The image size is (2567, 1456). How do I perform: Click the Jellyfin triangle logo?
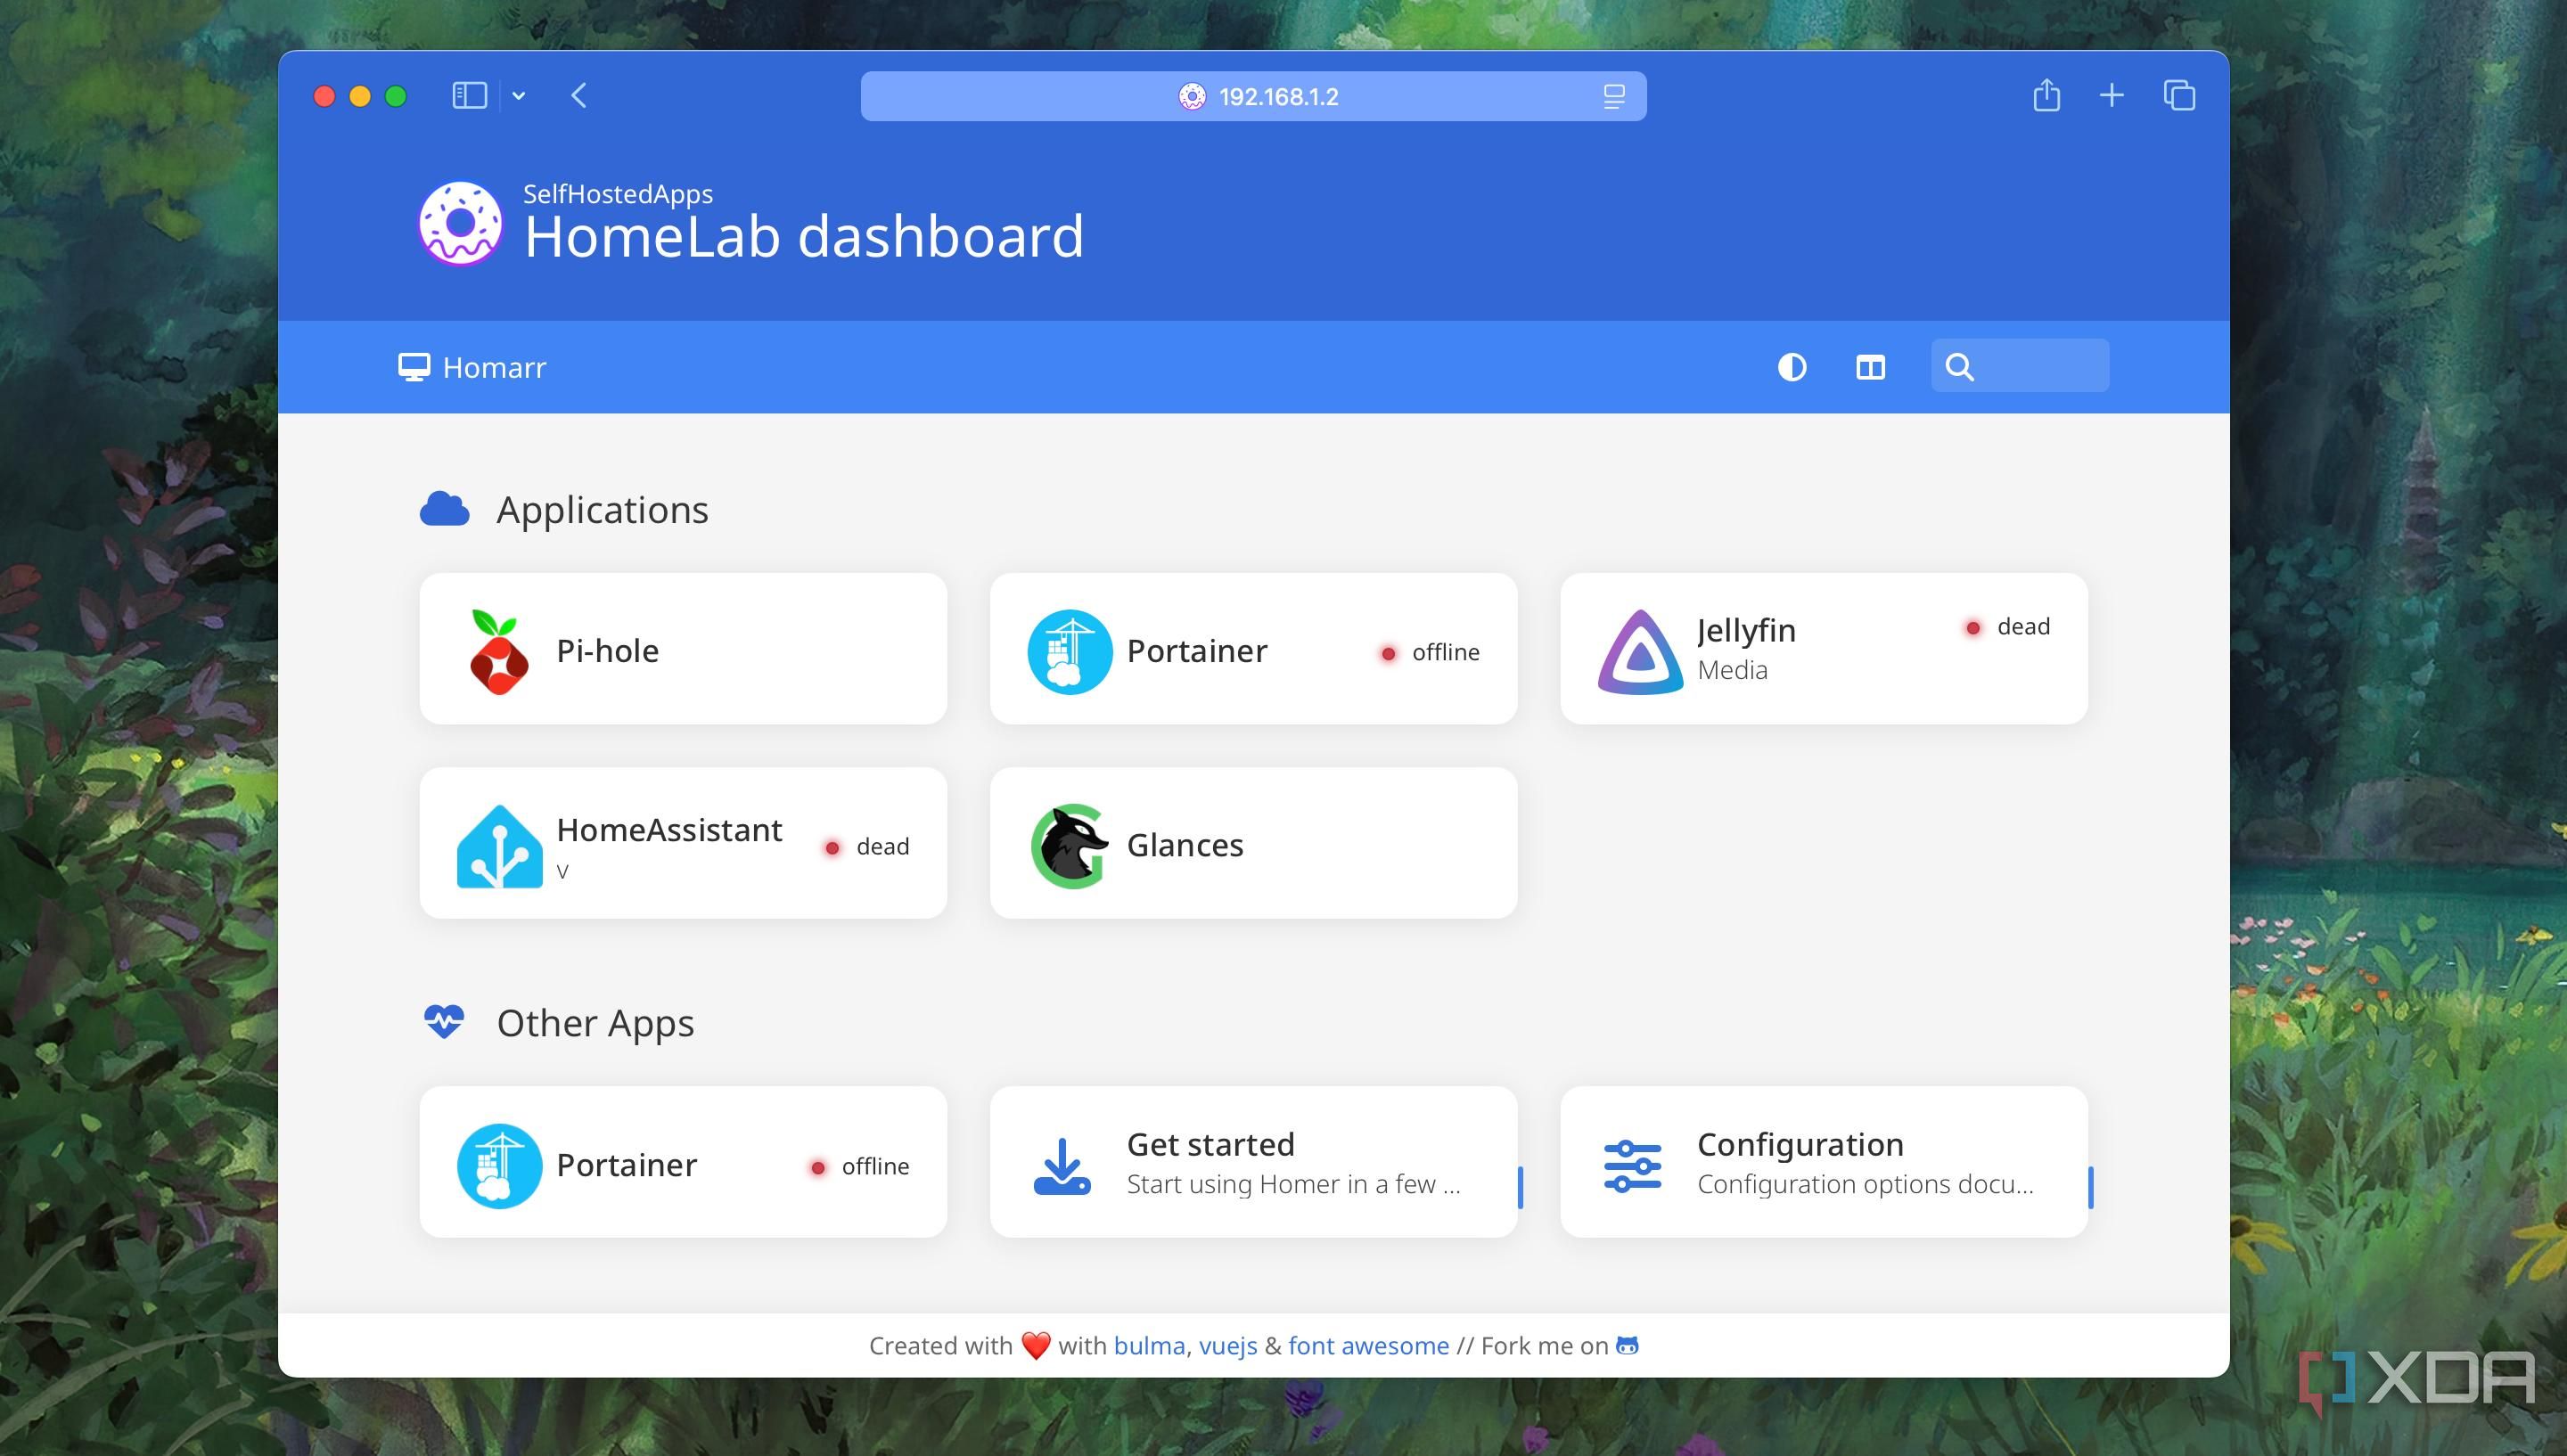1640,651
